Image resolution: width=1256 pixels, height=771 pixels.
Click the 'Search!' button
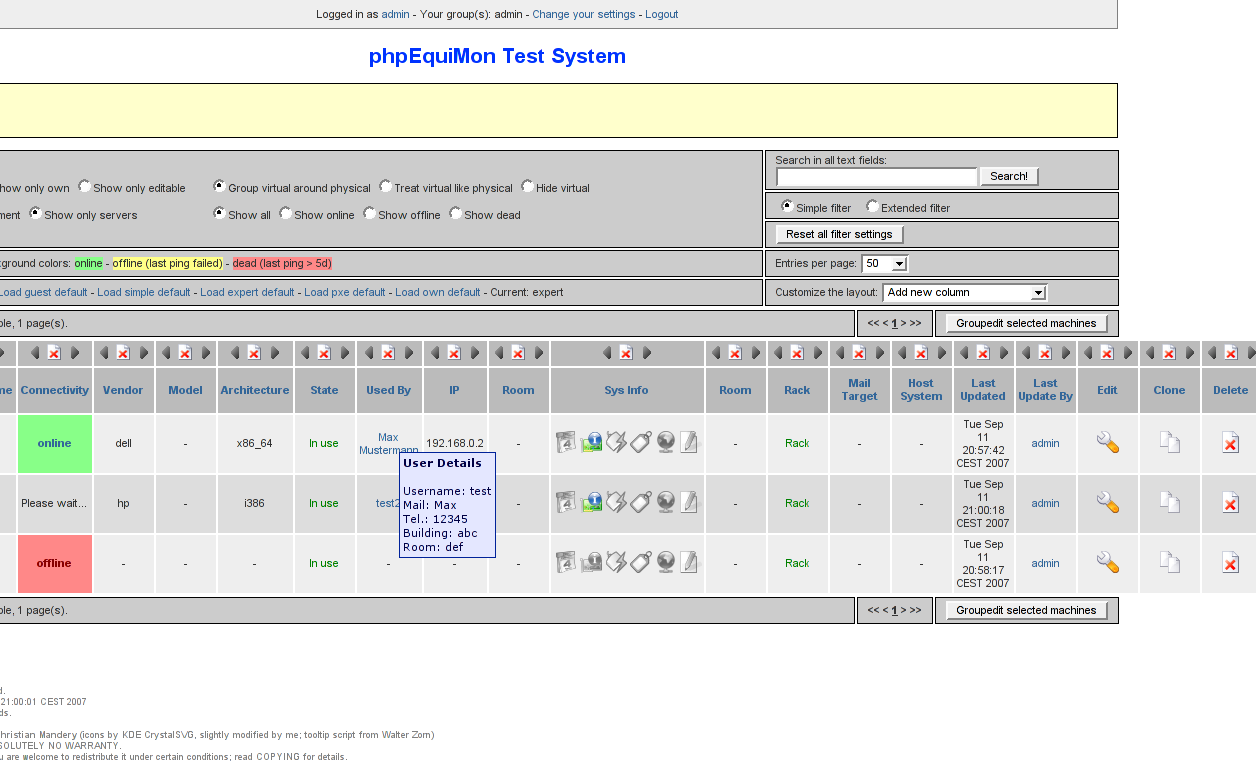(x=1009, y=177)
